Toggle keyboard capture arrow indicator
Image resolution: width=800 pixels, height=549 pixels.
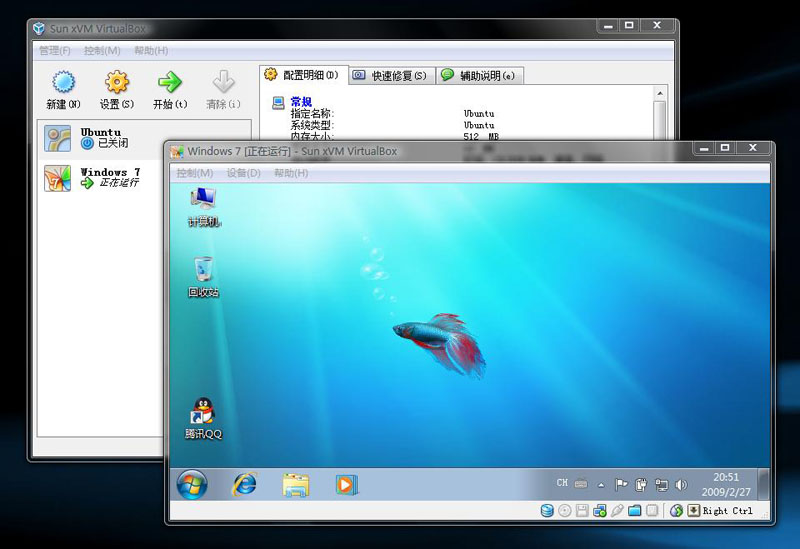click(x=693, y=511)
